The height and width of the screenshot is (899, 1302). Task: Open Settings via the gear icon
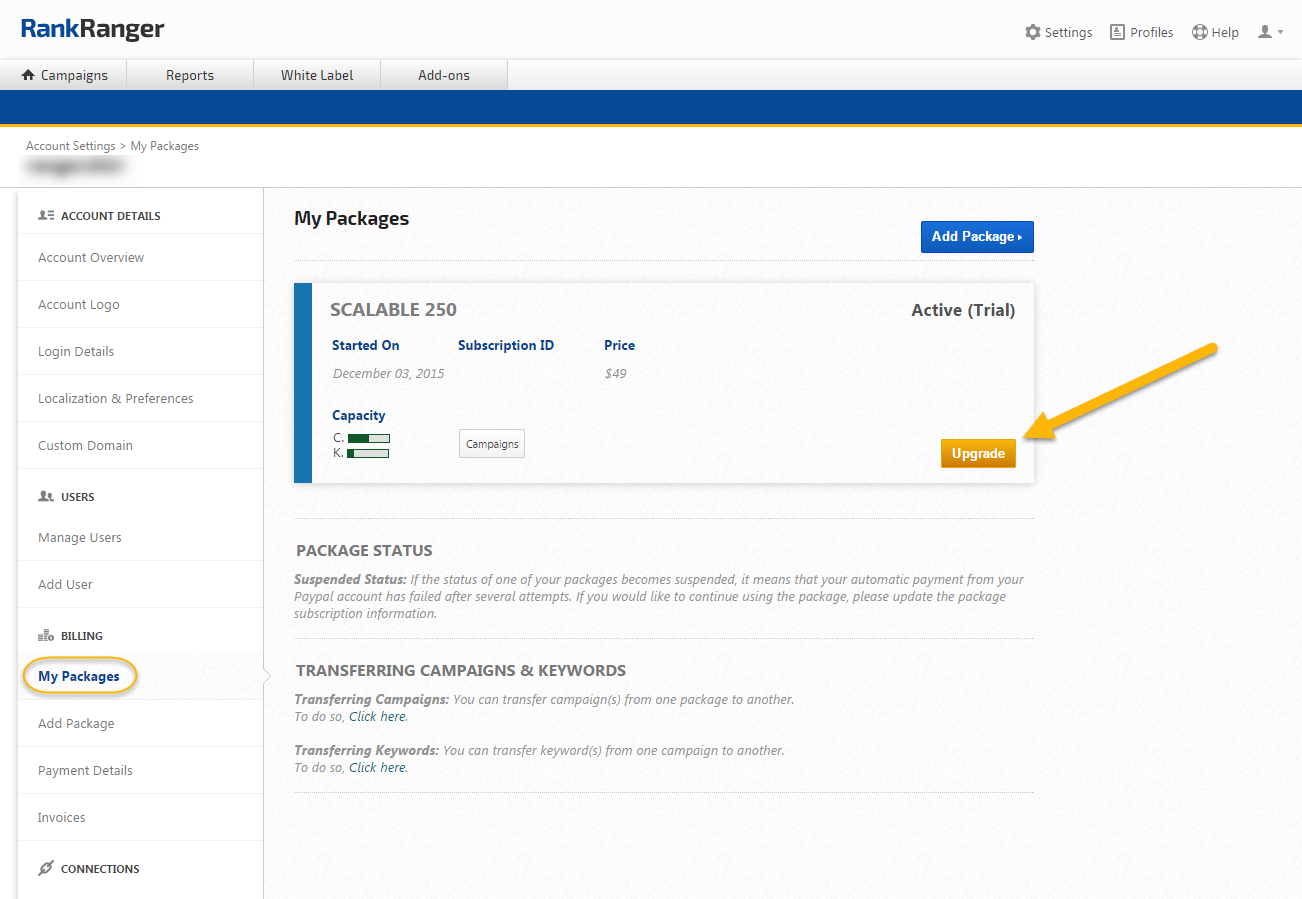coord(1033,32)
